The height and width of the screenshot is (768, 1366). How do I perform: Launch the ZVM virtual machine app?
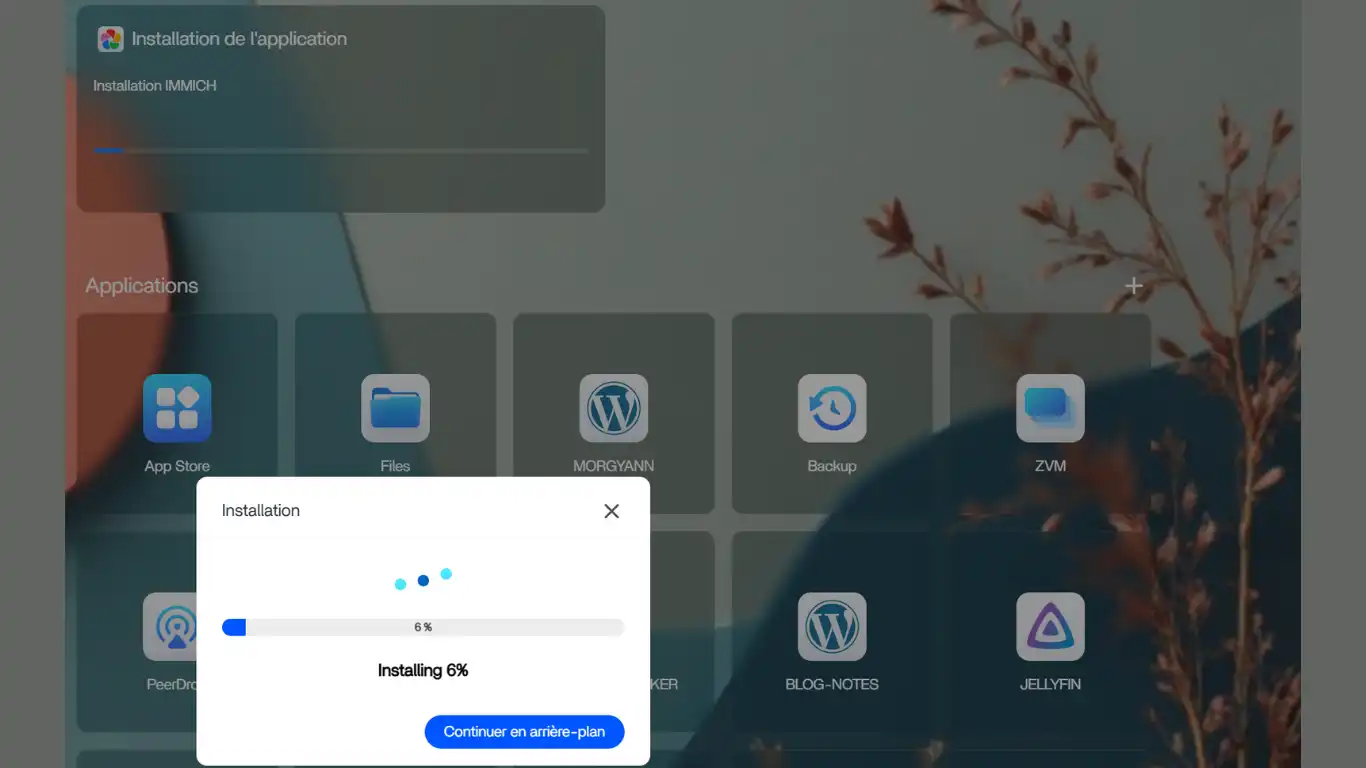(1050, 409)
